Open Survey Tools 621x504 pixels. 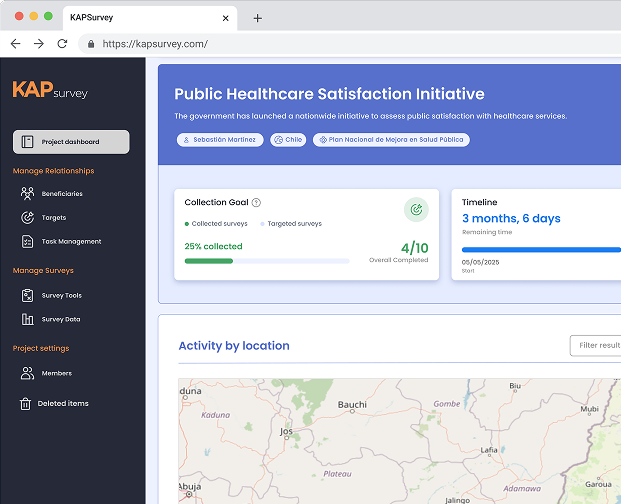click(x=61, y=295)
